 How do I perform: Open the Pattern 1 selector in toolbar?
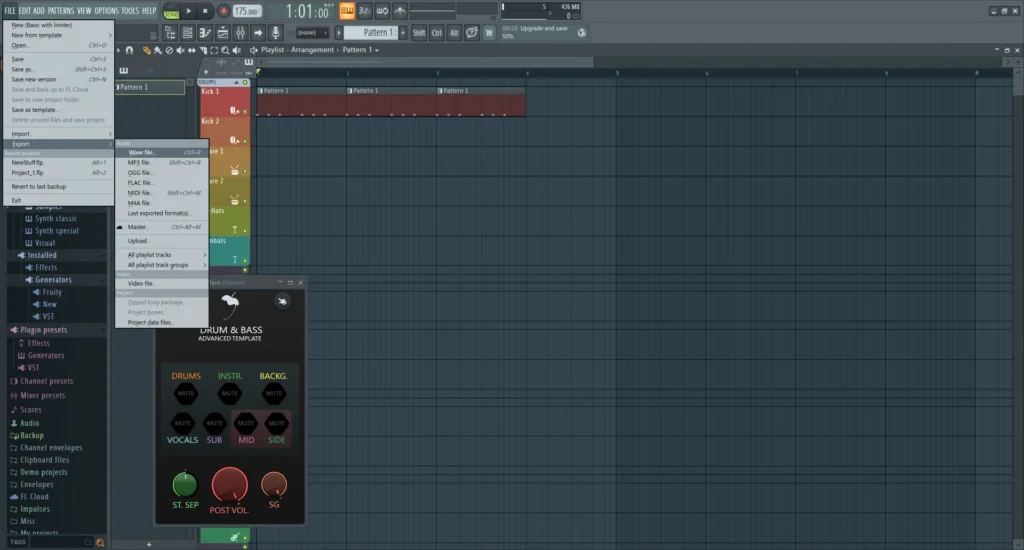(371, 33)
